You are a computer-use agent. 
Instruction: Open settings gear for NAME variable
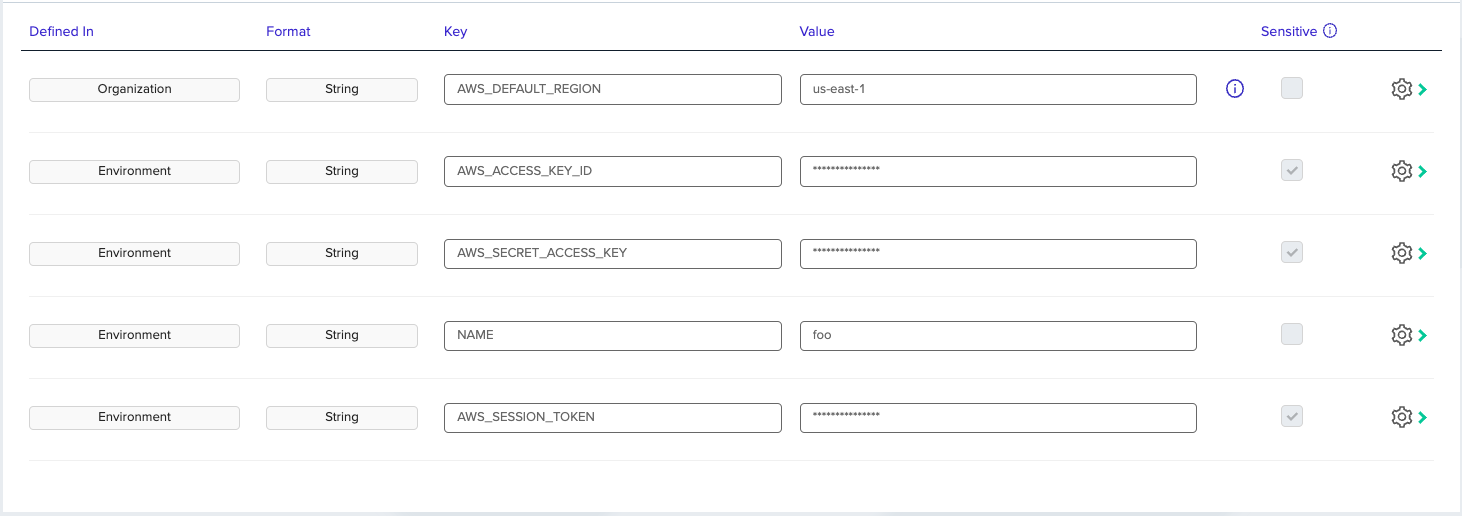[x=1401, y=335]
